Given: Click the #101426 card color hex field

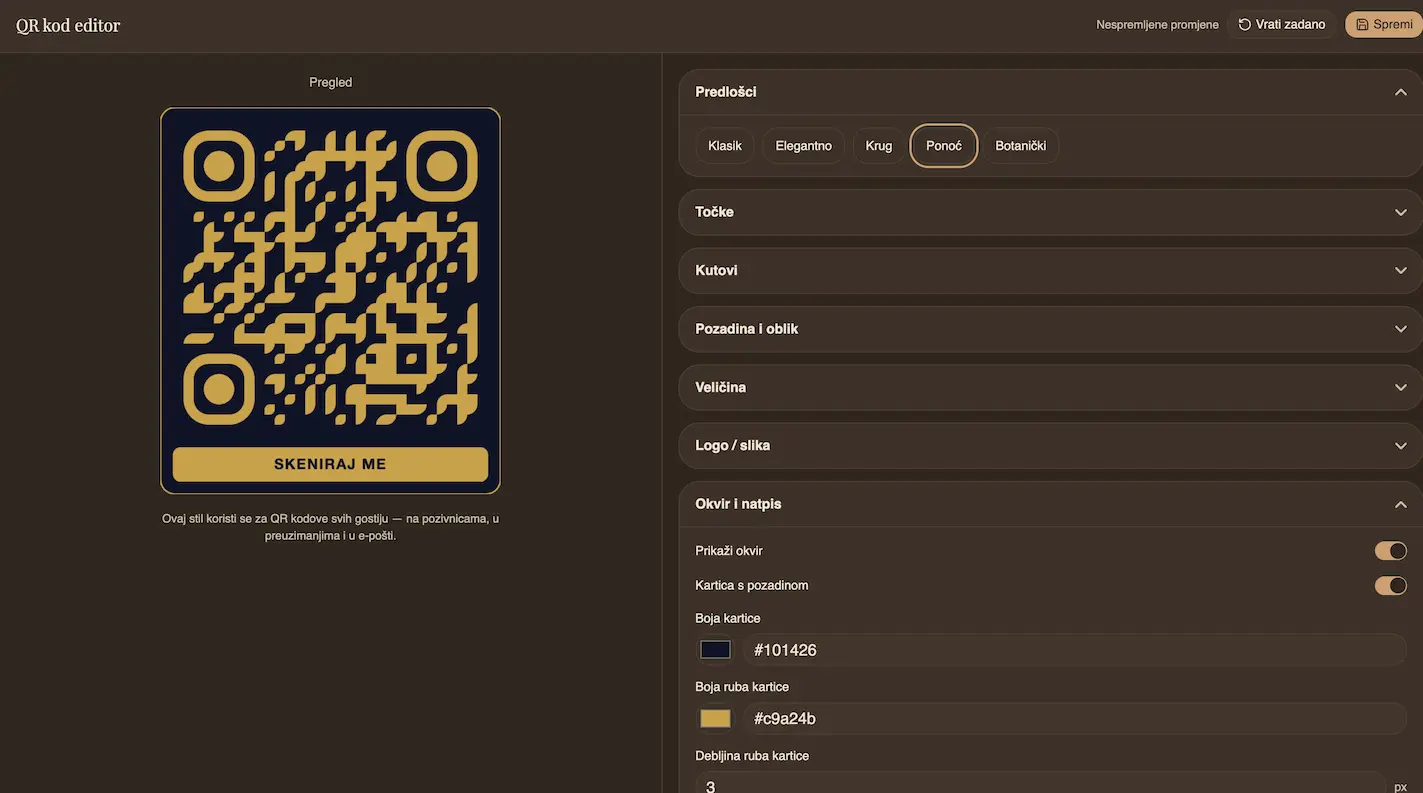Looking at the screenshot, I should tap(1074, 650).
